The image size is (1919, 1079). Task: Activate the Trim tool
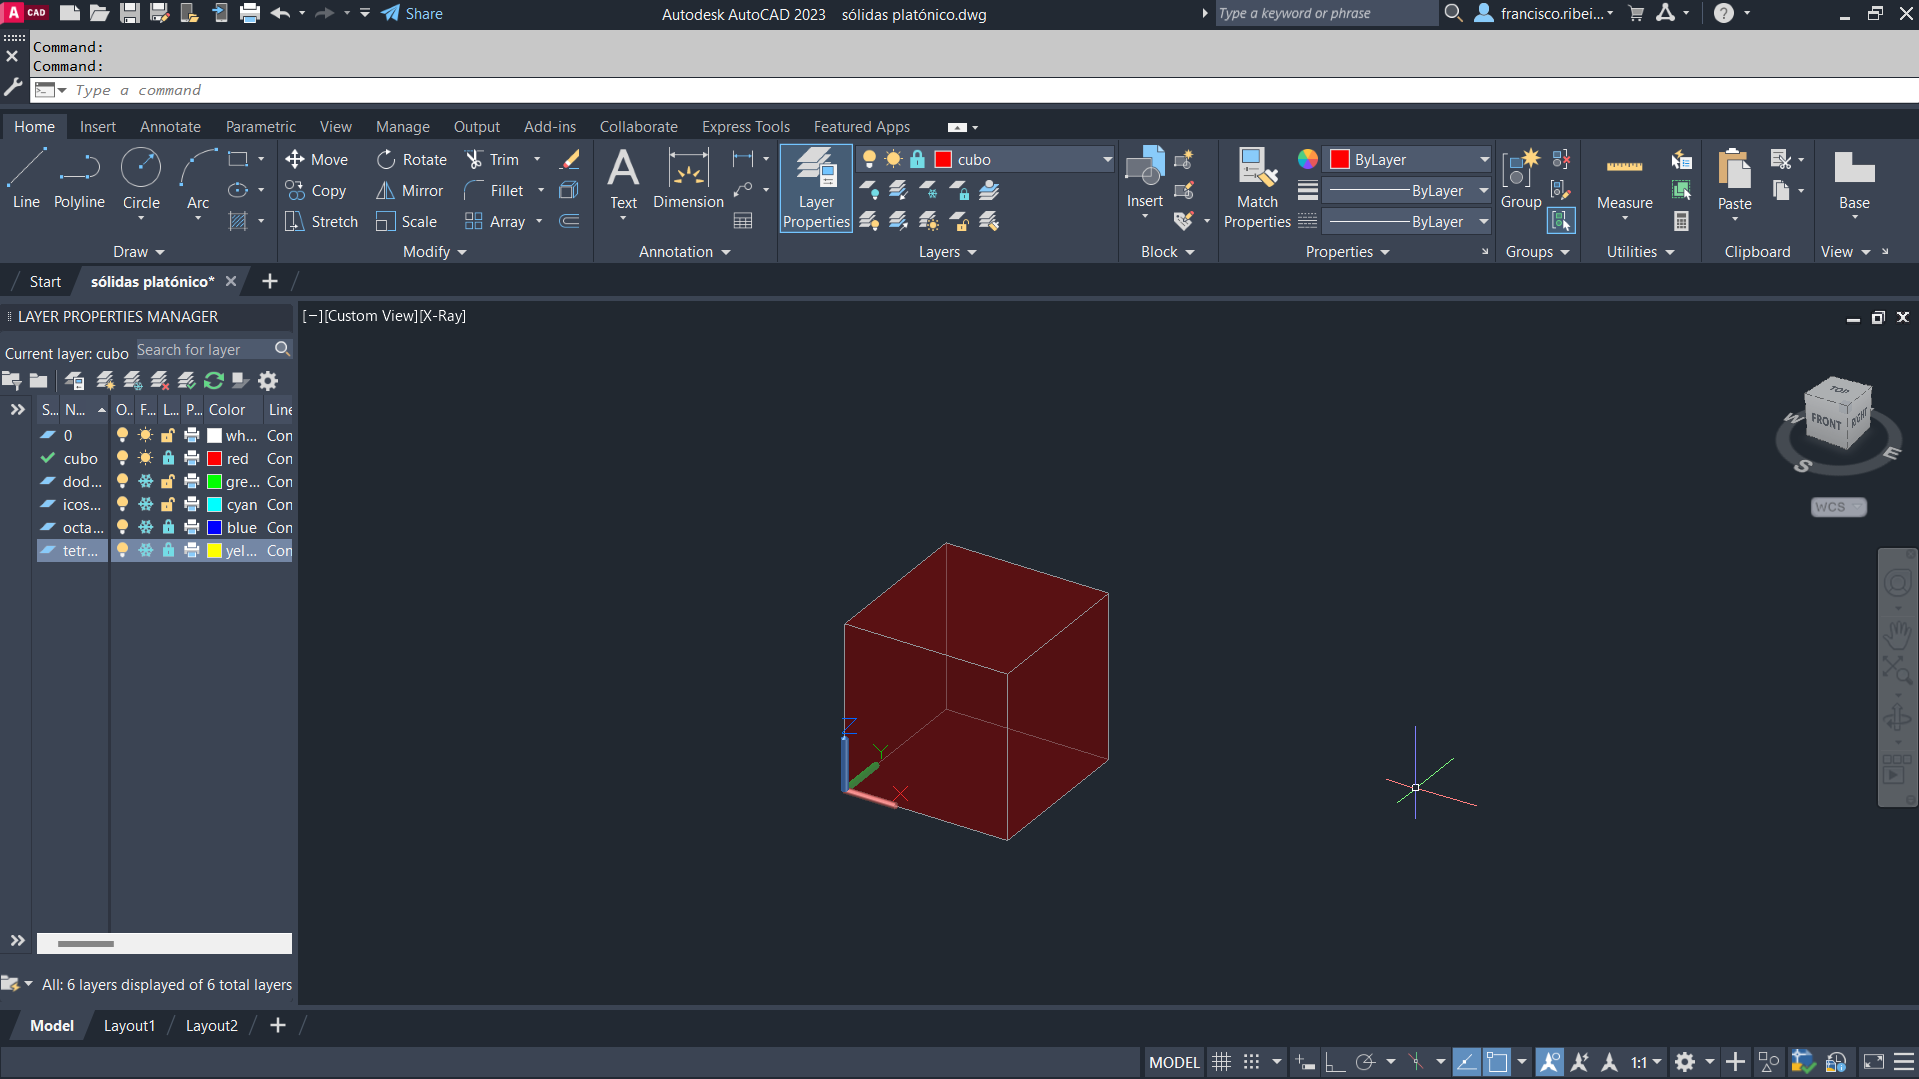(492, 160)
